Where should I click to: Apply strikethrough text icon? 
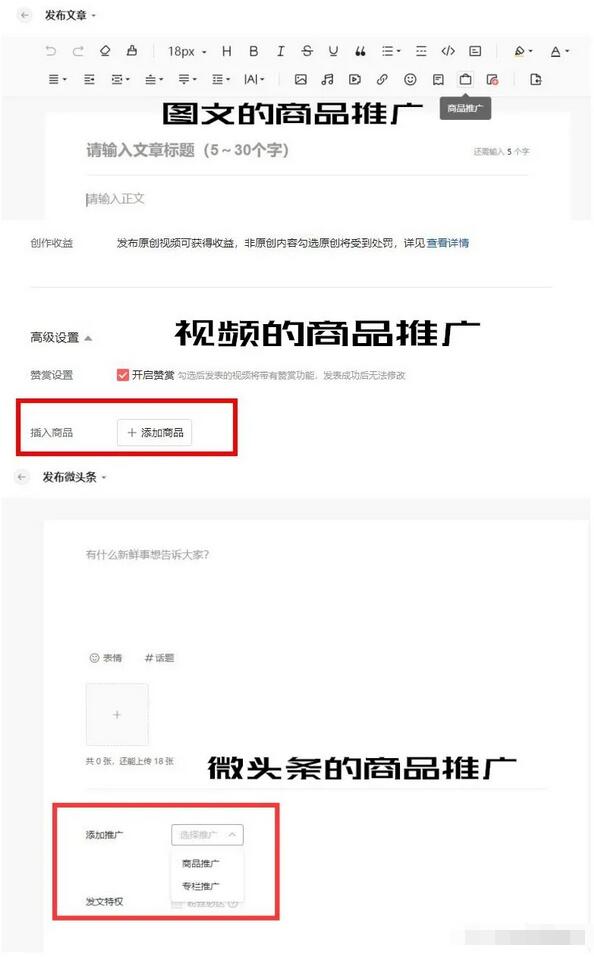point(307,51)
